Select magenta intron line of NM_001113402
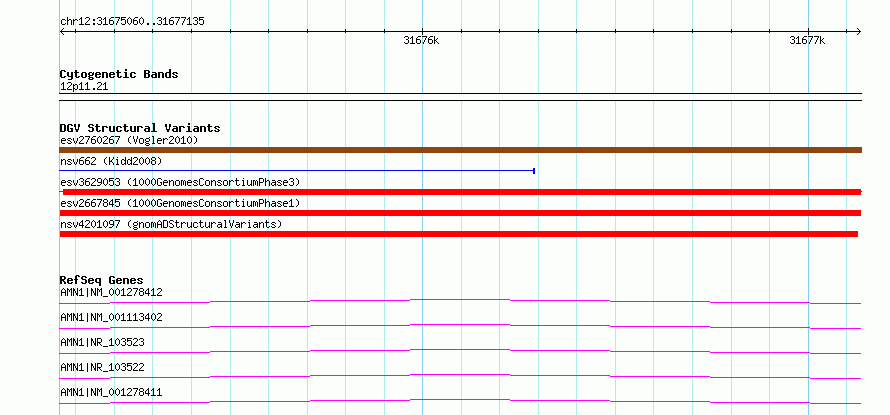The height and width of the screenshot is (415, 890). [x=460, y=326]
